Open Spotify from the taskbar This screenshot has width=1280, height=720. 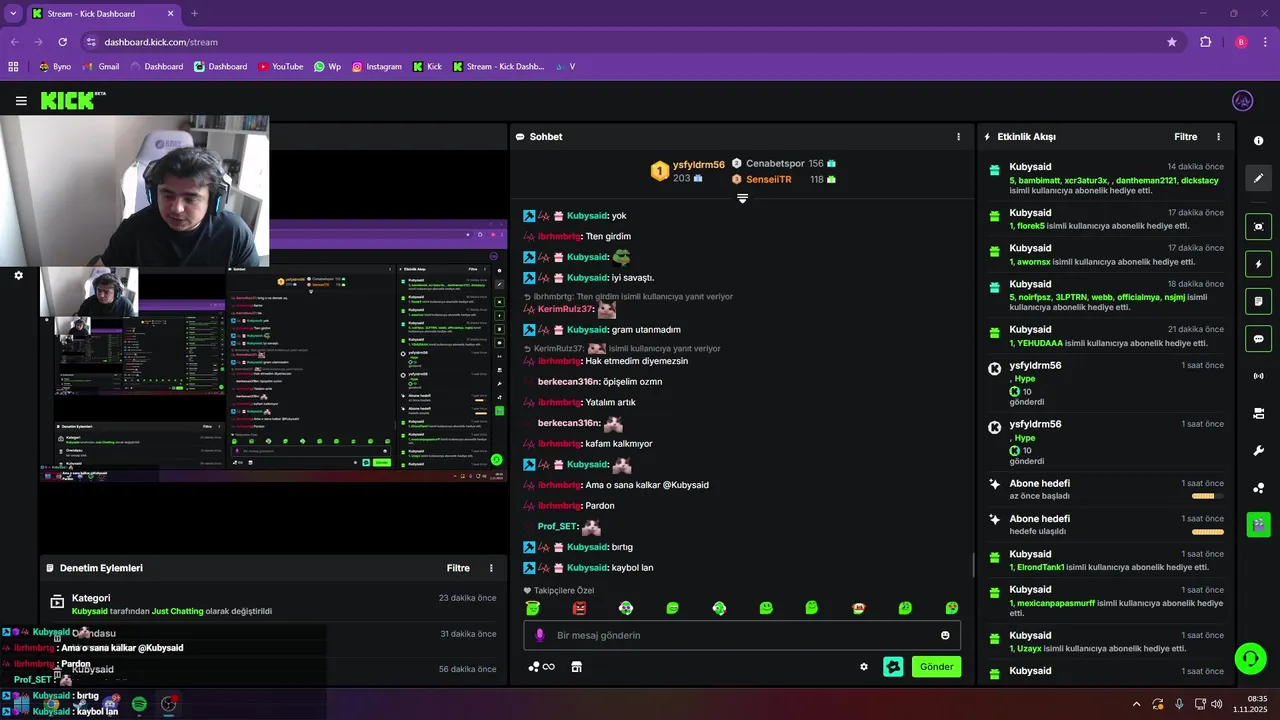coord(139,704)
